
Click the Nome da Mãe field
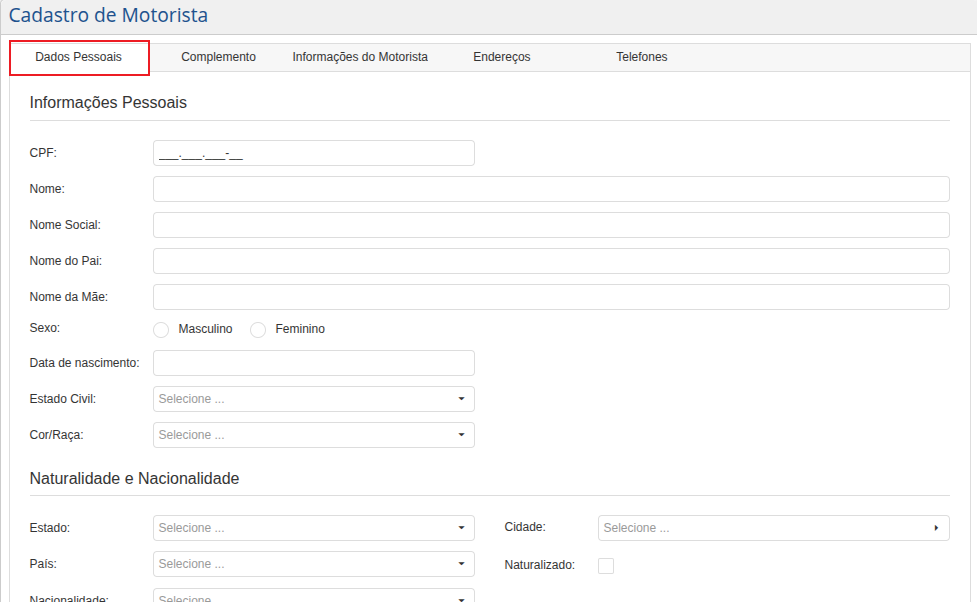(x=550, y=297)
